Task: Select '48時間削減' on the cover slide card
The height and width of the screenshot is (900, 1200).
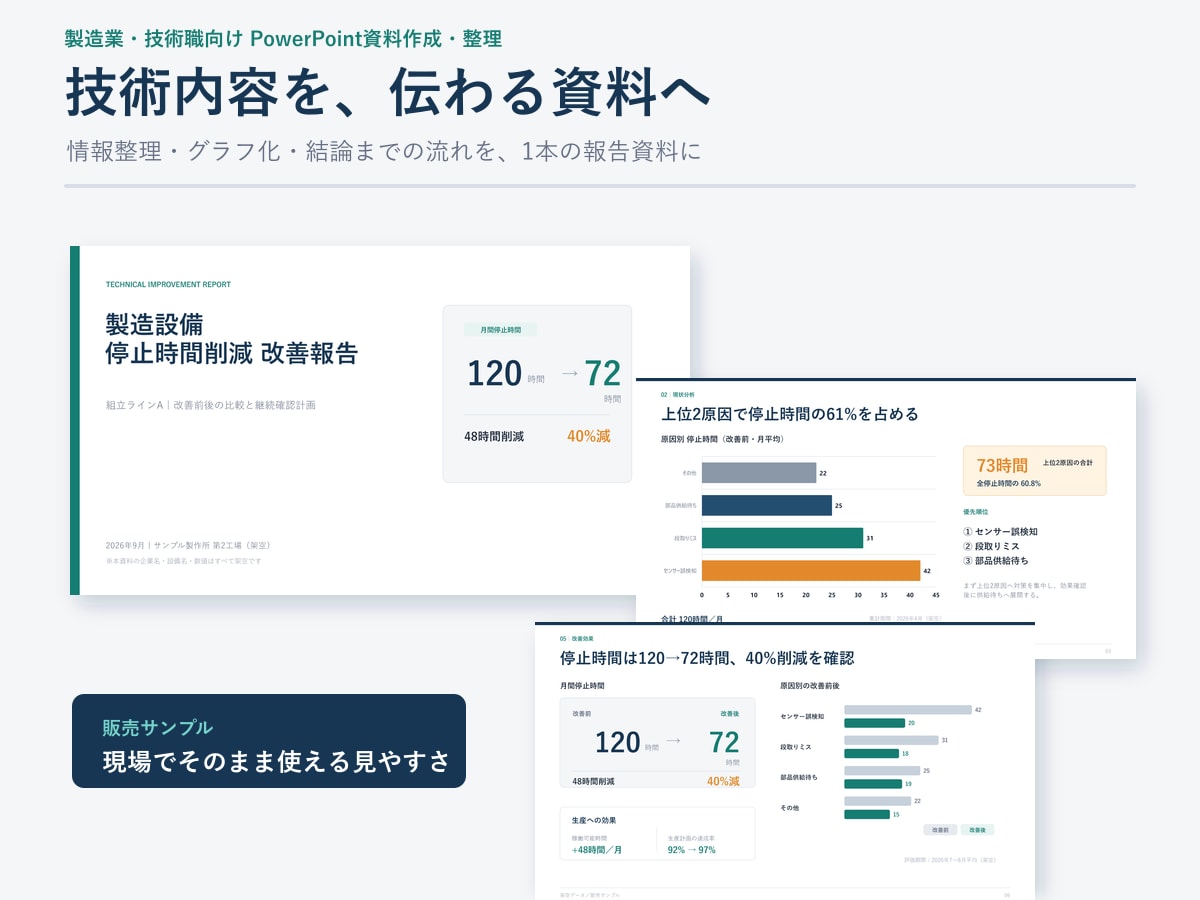Action: [494, 437]
